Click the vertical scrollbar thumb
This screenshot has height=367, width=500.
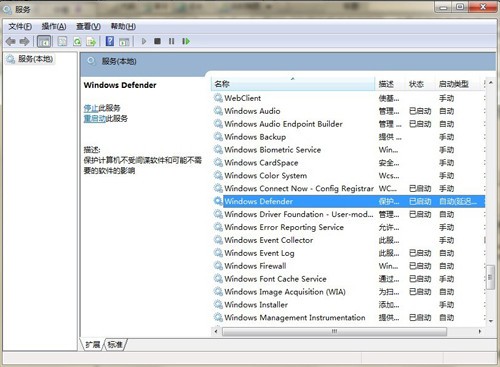tap(490, 277)
